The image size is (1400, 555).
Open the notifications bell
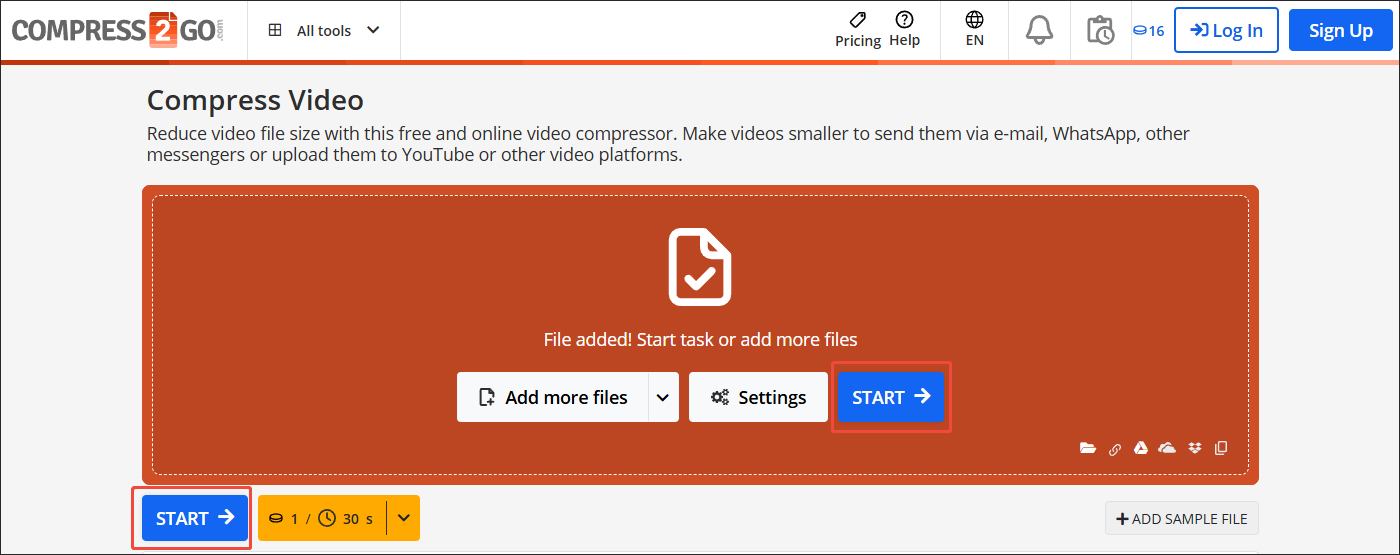pyautogui.click(x=1039, y=30)
